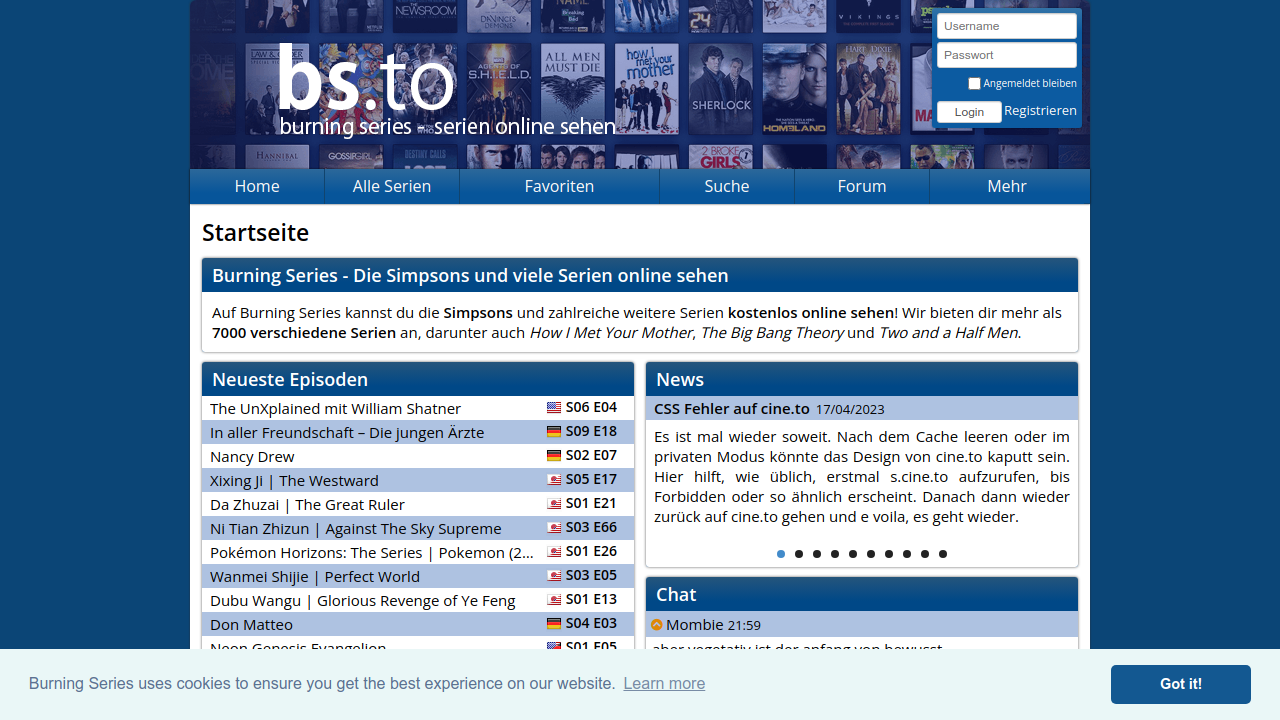This screenshot has height=720, width=1280.
Task: Click S06 E04 episode label
Action: click(591, 408)
